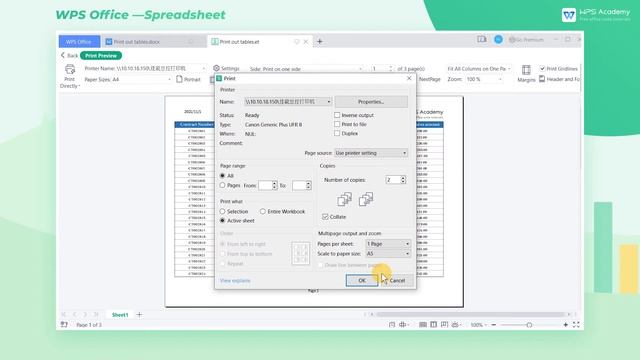This screenshot has width=640, height=360.
Task: Click the eye protection mode icon
Action: [455, 324]
